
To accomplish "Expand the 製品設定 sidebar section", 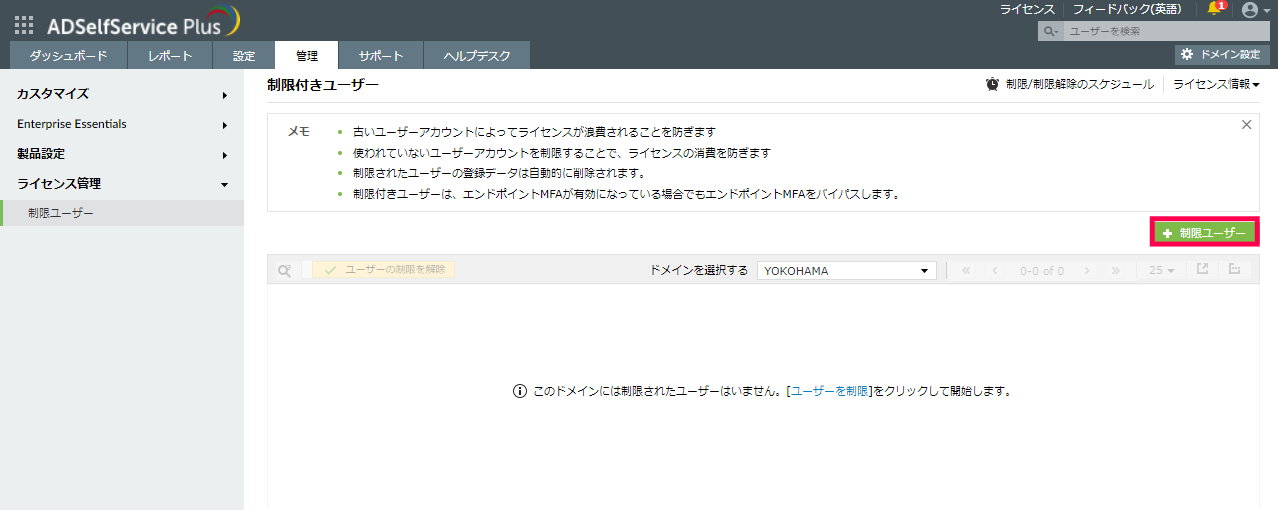I will [122, 154].
